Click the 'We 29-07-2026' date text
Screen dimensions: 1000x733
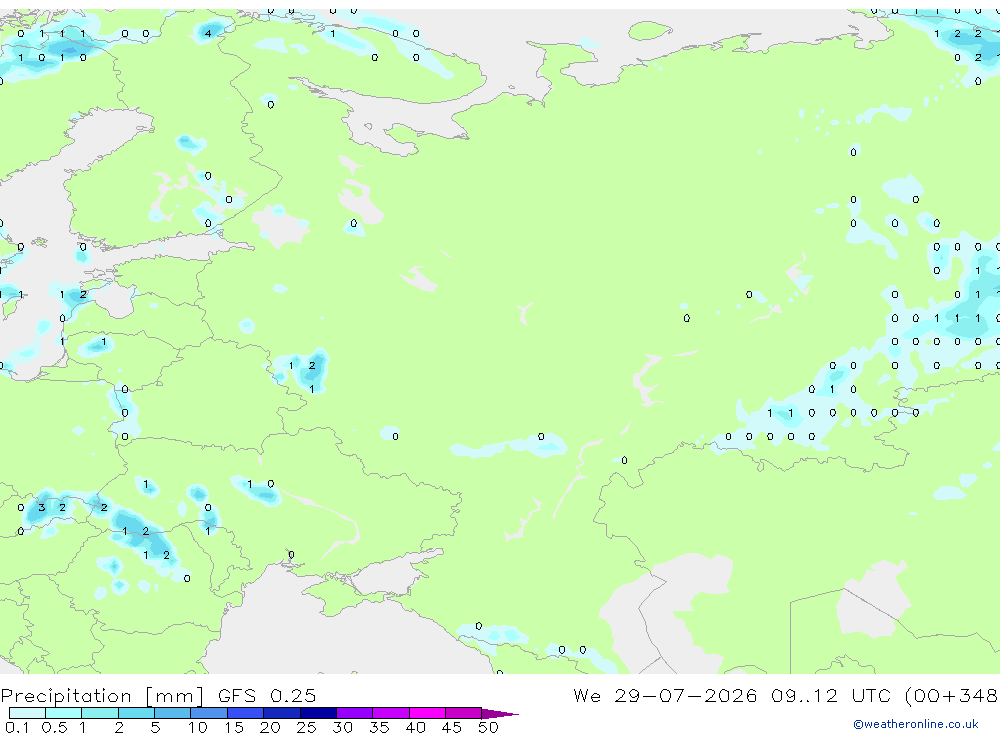coord(665,695)
